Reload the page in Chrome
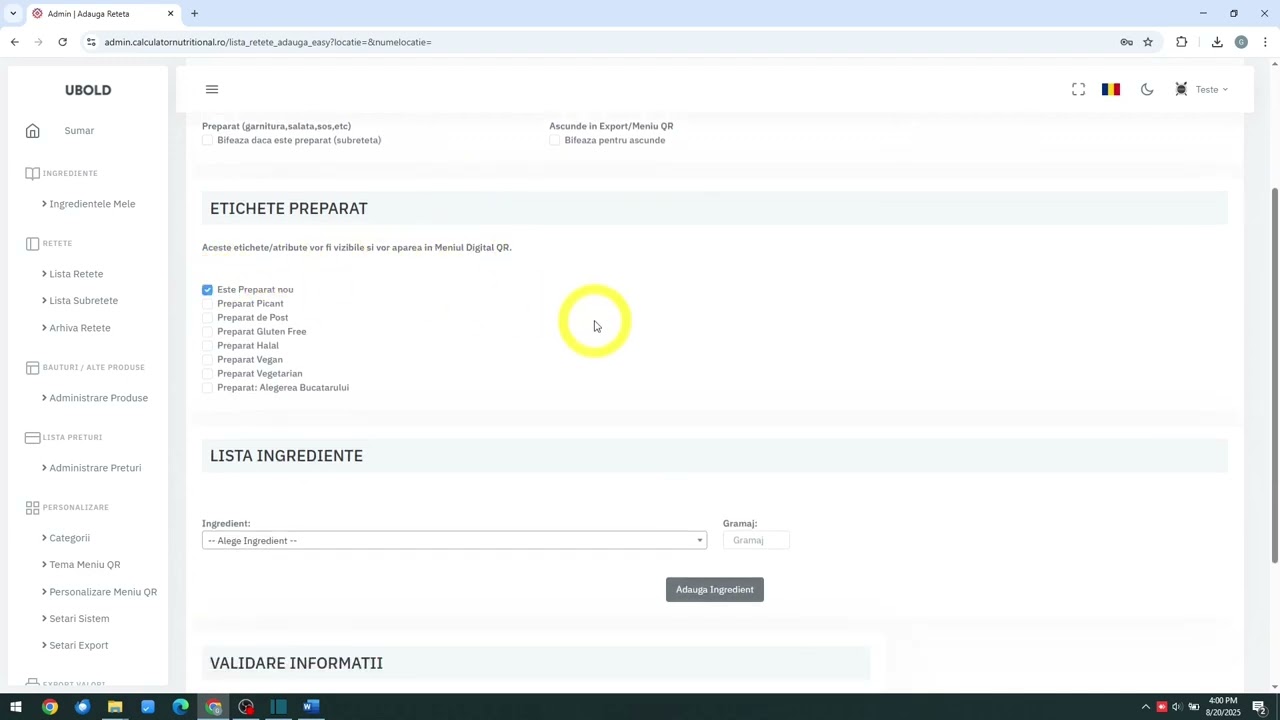The image size is (1280, 720). (62, 42)
